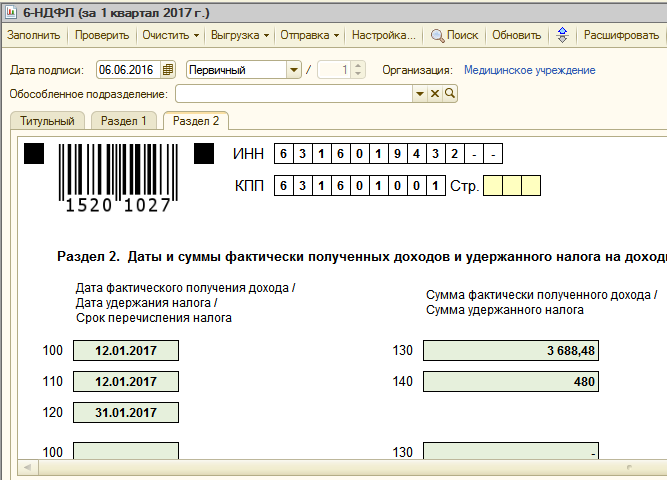This screenshot has width=667, height=480.
Task: Open subdivision lookup with magnifier icon
Action: tap(450, 93)
